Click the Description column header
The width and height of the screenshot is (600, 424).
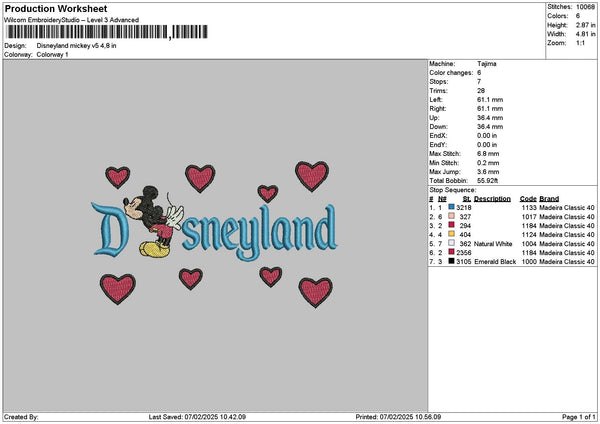[492, 199]
